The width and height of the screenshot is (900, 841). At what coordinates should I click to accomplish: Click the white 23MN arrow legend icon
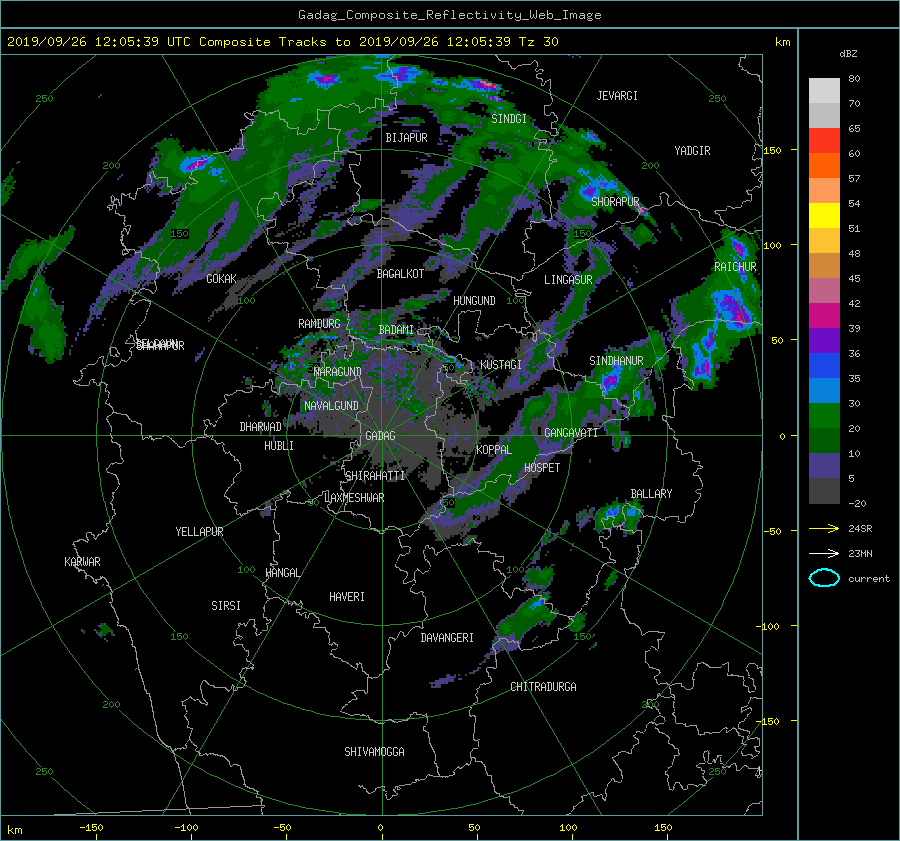click(x=824, y=553)
